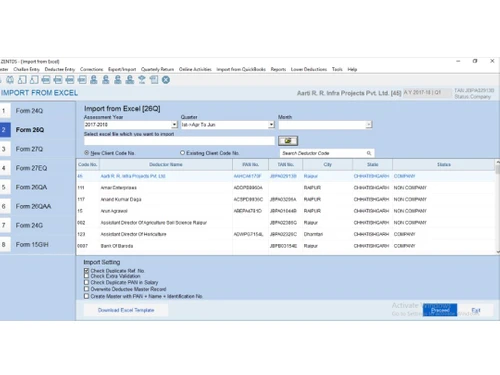The width and height of the screenshot is (500, 375).
Task: Select the Arun Agrawal row
Action: point(286,211)
